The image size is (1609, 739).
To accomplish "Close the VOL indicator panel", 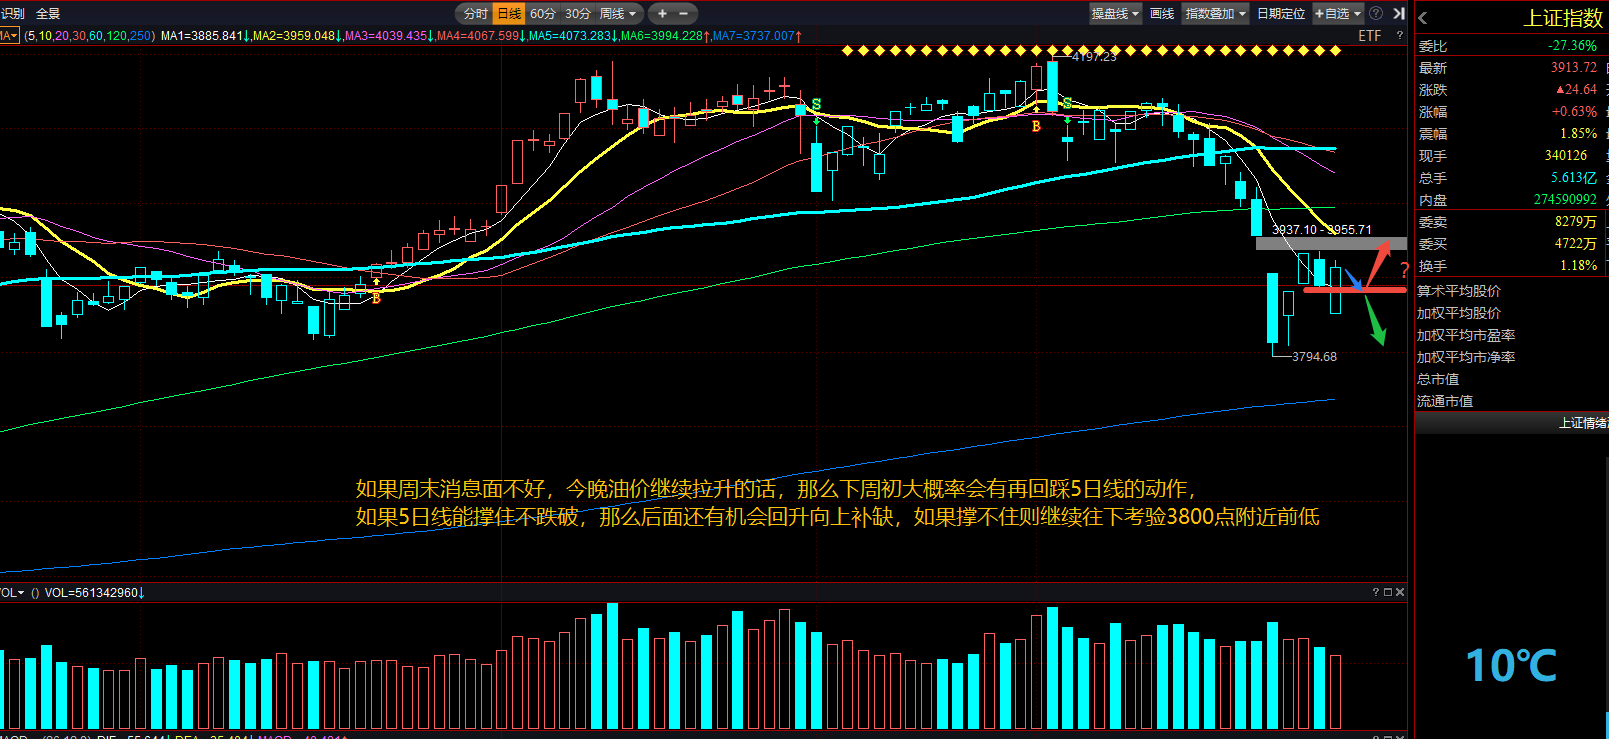I will pyautogui.click(x=1400, y=593).
